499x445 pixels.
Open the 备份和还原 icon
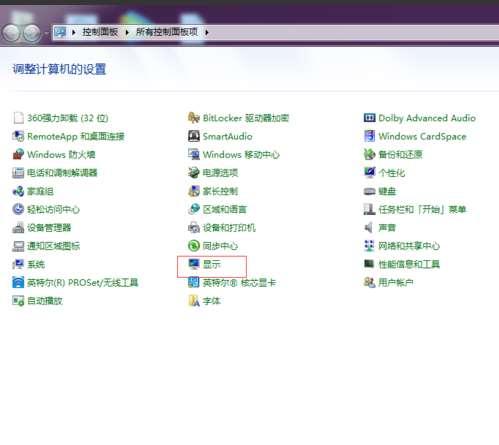pos(369,155)
